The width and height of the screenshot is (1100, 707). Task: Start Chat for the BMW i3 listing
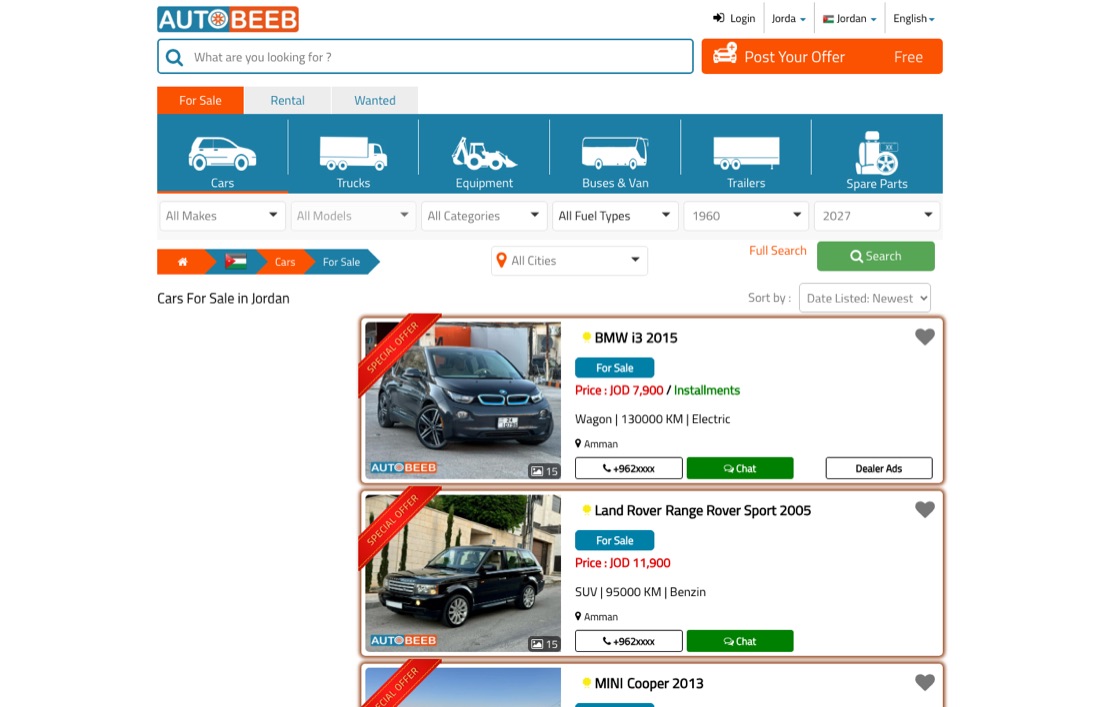739,468
